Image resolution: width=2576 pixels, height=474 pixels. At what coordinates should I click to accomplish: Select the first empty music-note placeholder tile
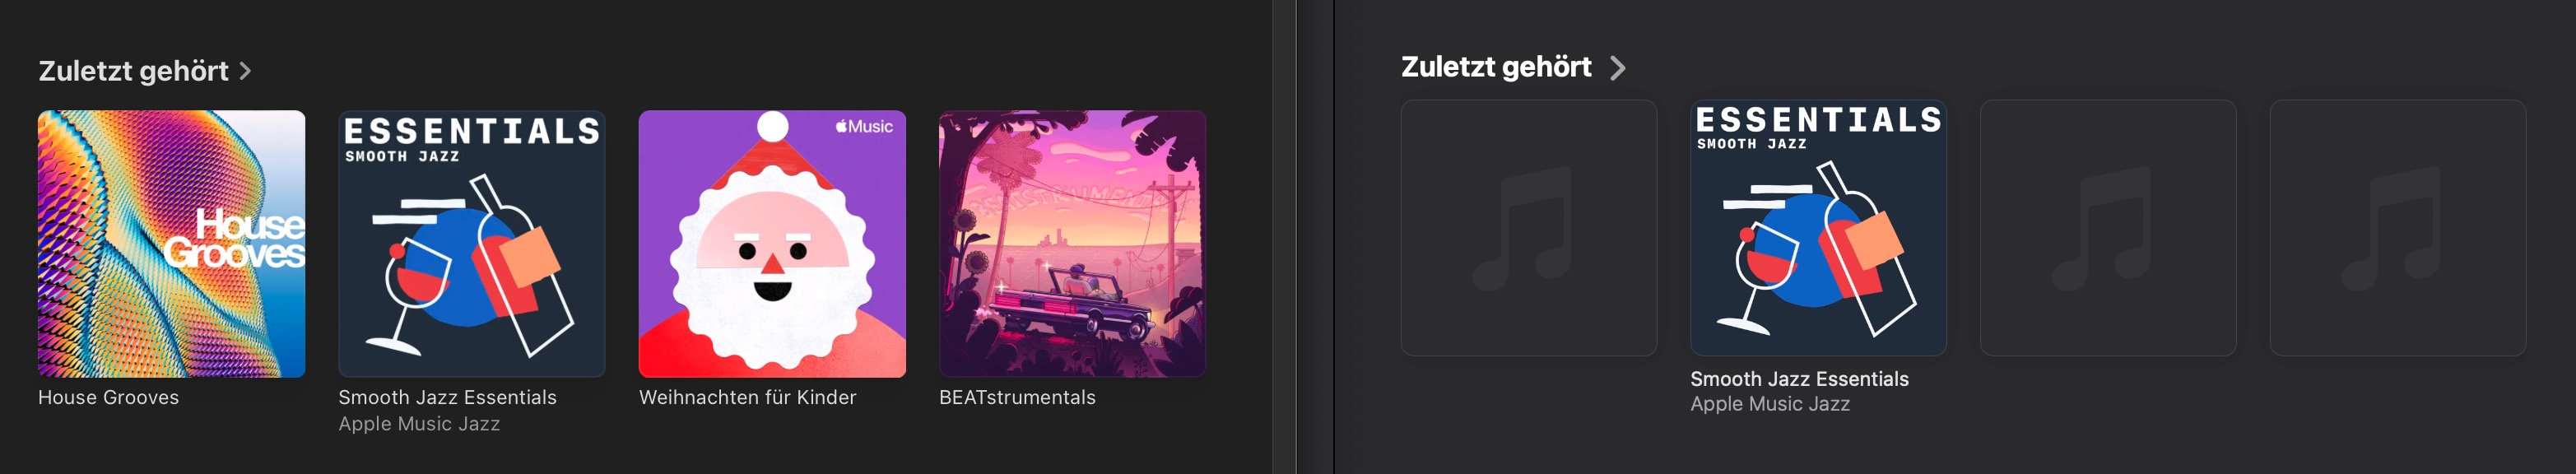click(x=1529, y=228)
